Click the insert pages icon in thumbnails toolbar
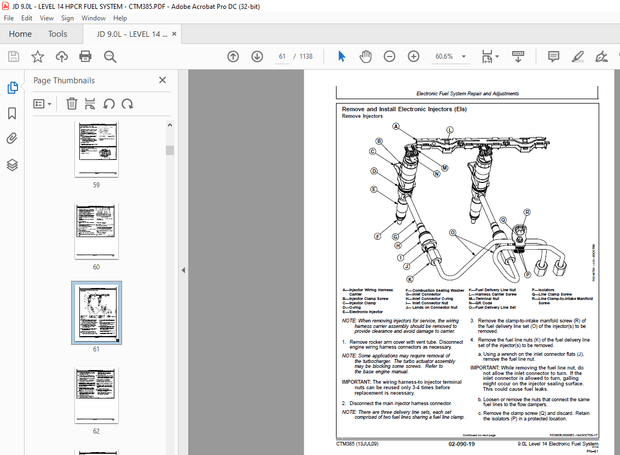The image size is (620, 455). 90,104
